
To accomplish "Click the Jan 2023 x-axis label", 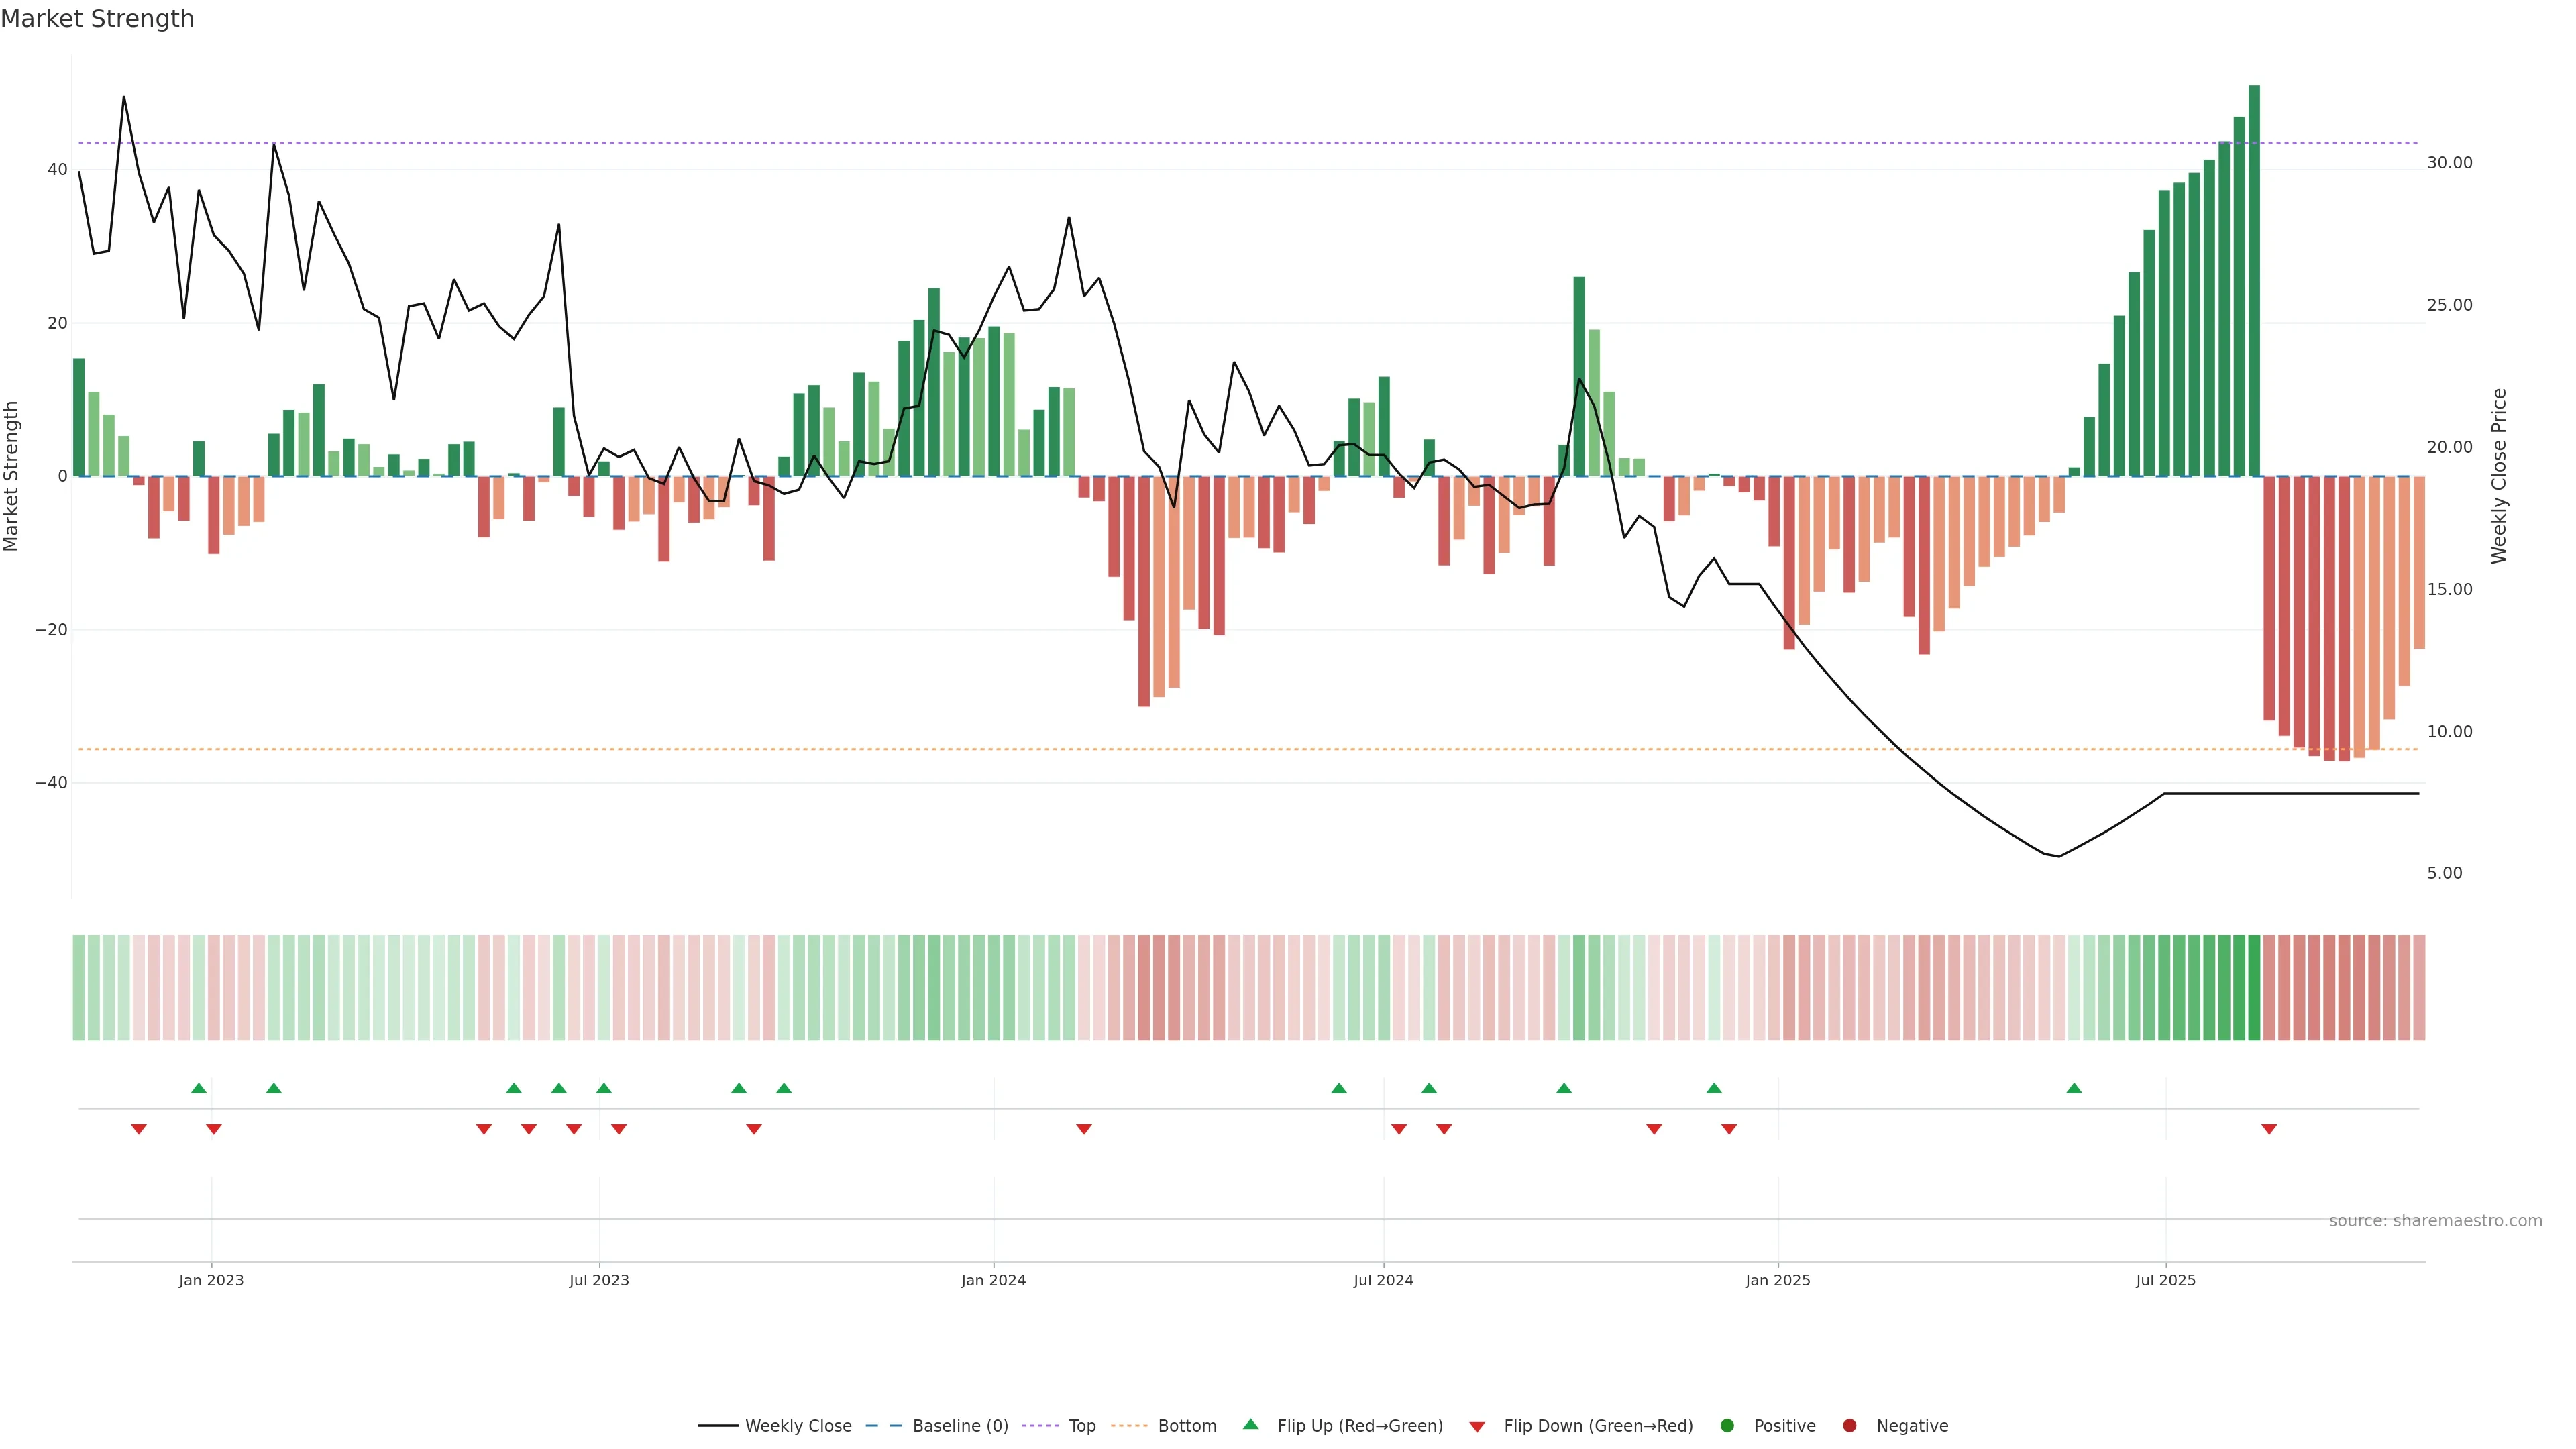I will click(x=211, y=1280).
